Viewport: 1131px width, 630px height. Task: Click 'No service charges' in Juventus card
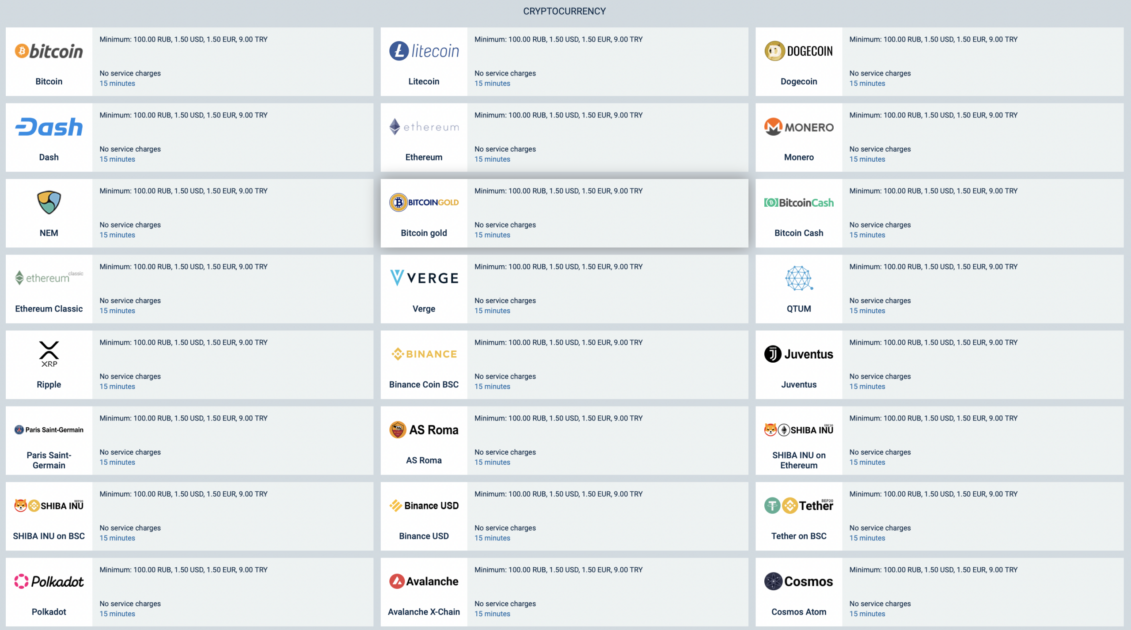click(x=880, y=377)
